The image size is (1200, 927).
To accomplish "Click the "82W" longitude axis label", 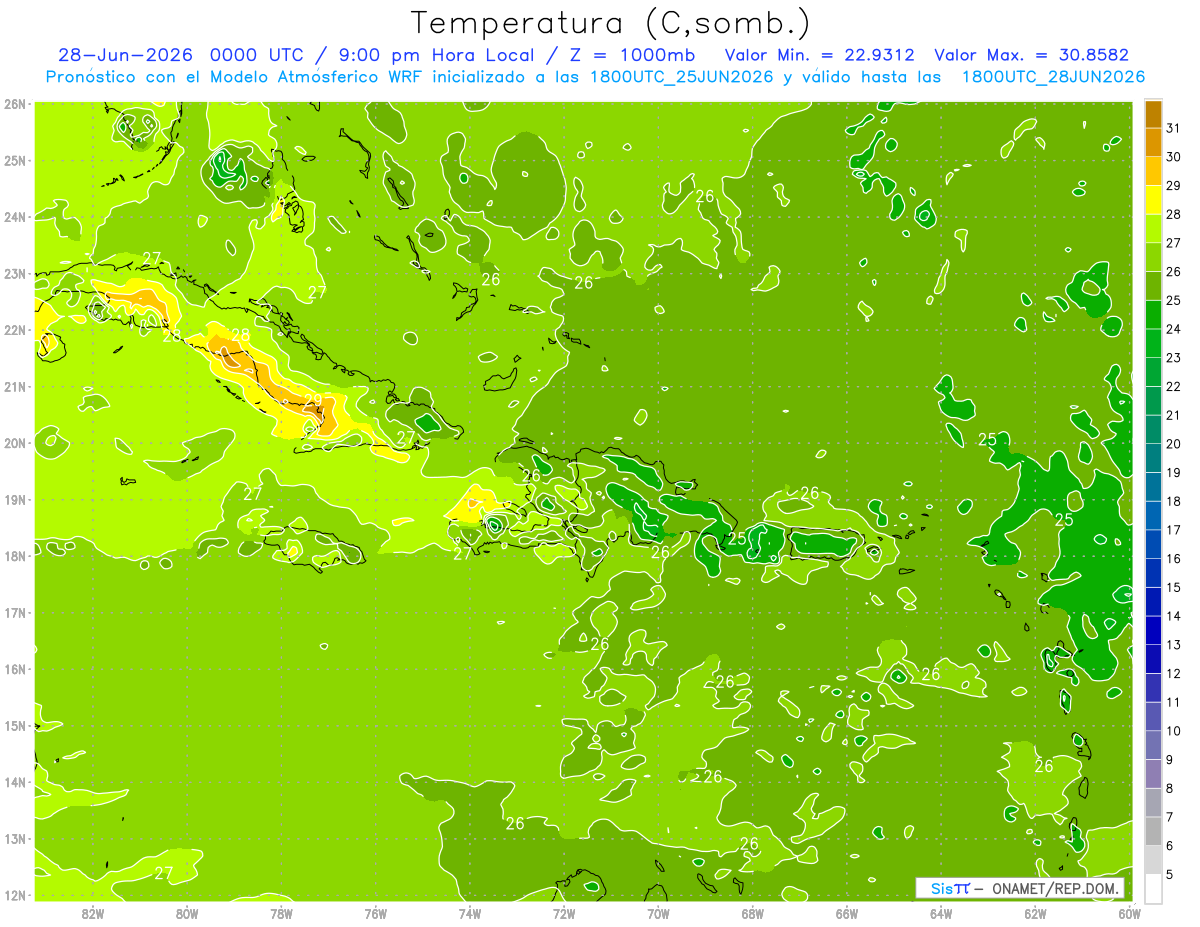I will pos(93,913).
